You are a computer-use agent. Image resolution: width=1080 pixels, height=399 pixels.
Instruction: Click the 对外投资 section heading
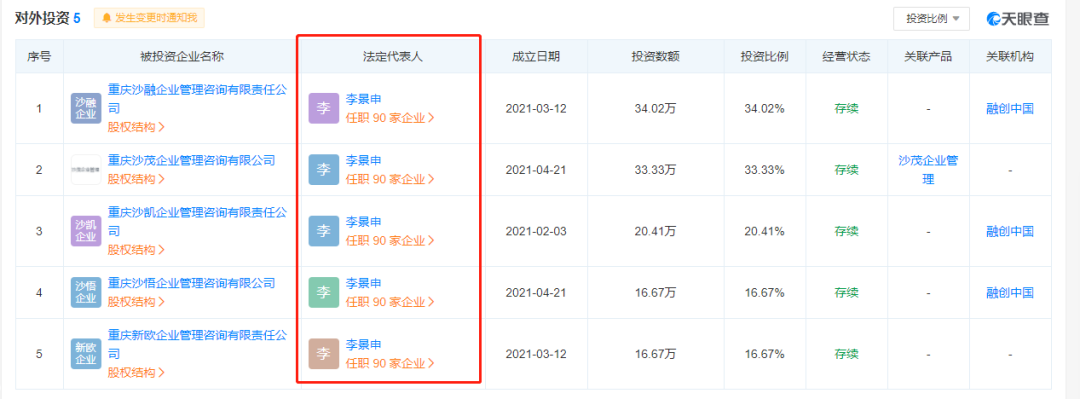(x=42, y=19)
